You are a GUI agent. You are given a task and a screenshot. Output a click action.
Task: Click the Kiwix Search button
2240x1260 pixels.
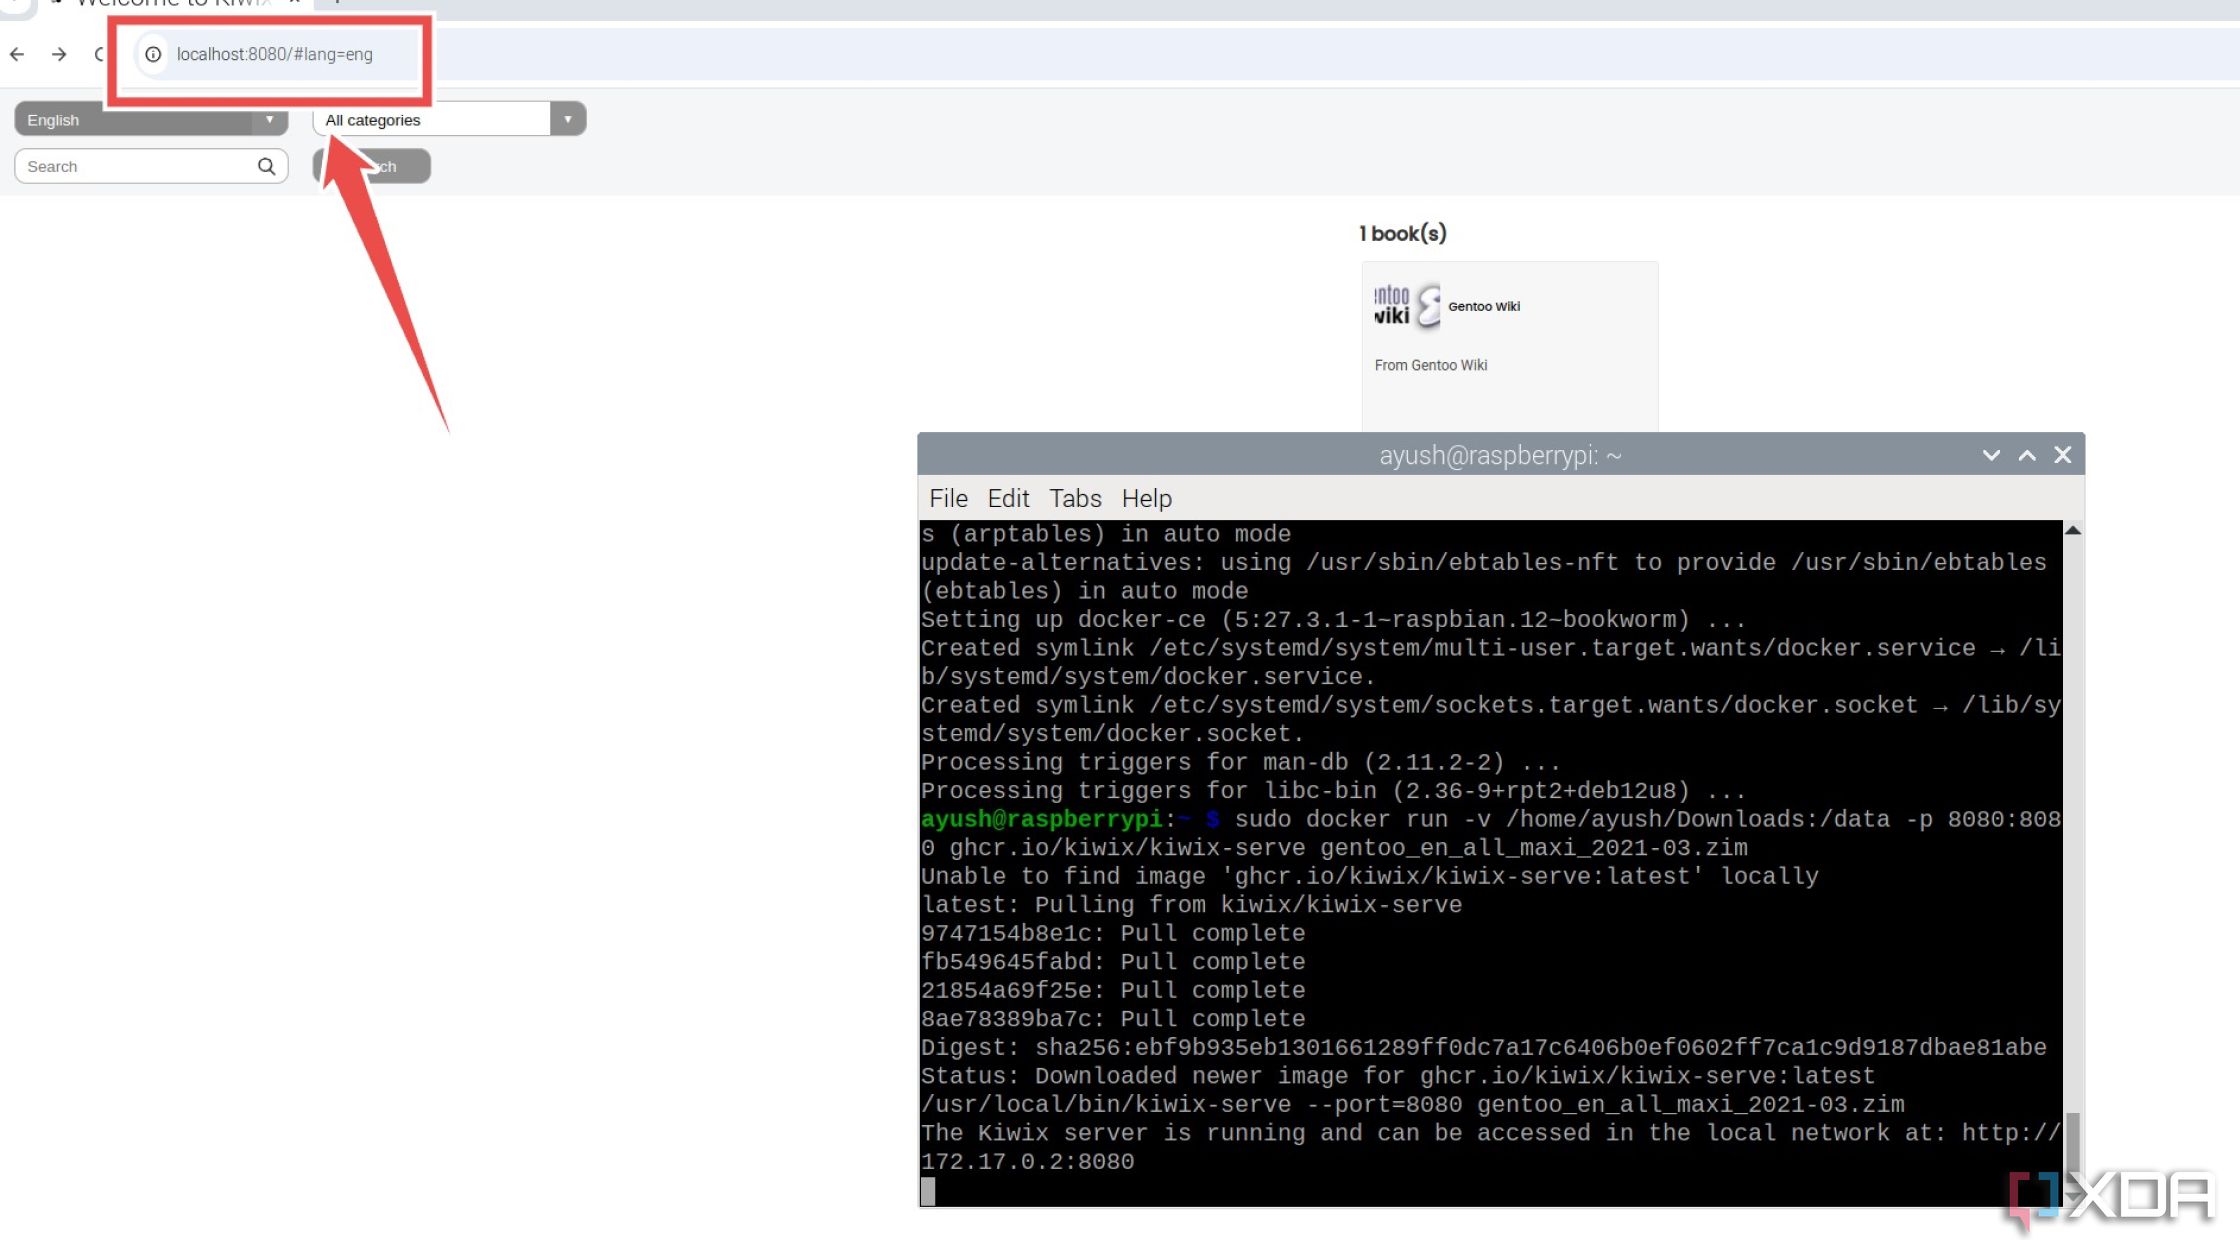pos(369,166)
